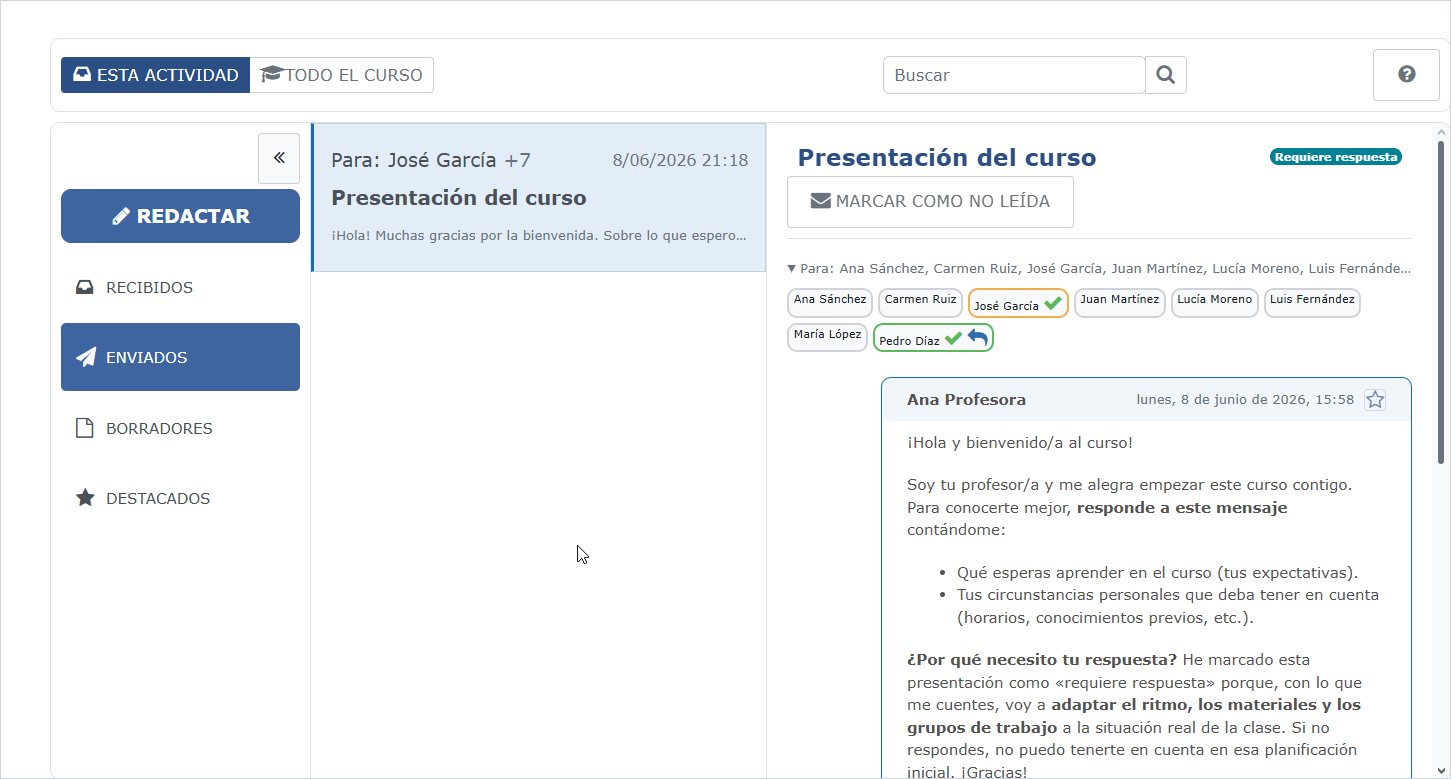Open the BORRADORES folder

(180, 428)
